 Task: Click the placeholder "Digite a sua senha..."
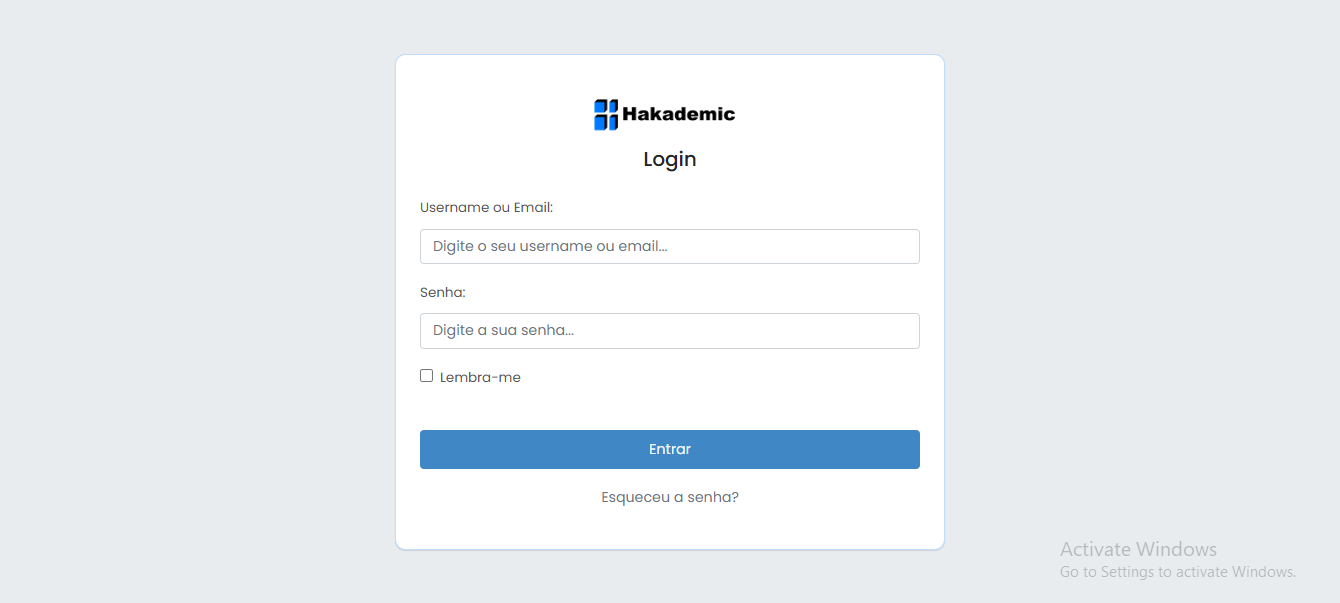pyautogui.click(x=503, y=331)
